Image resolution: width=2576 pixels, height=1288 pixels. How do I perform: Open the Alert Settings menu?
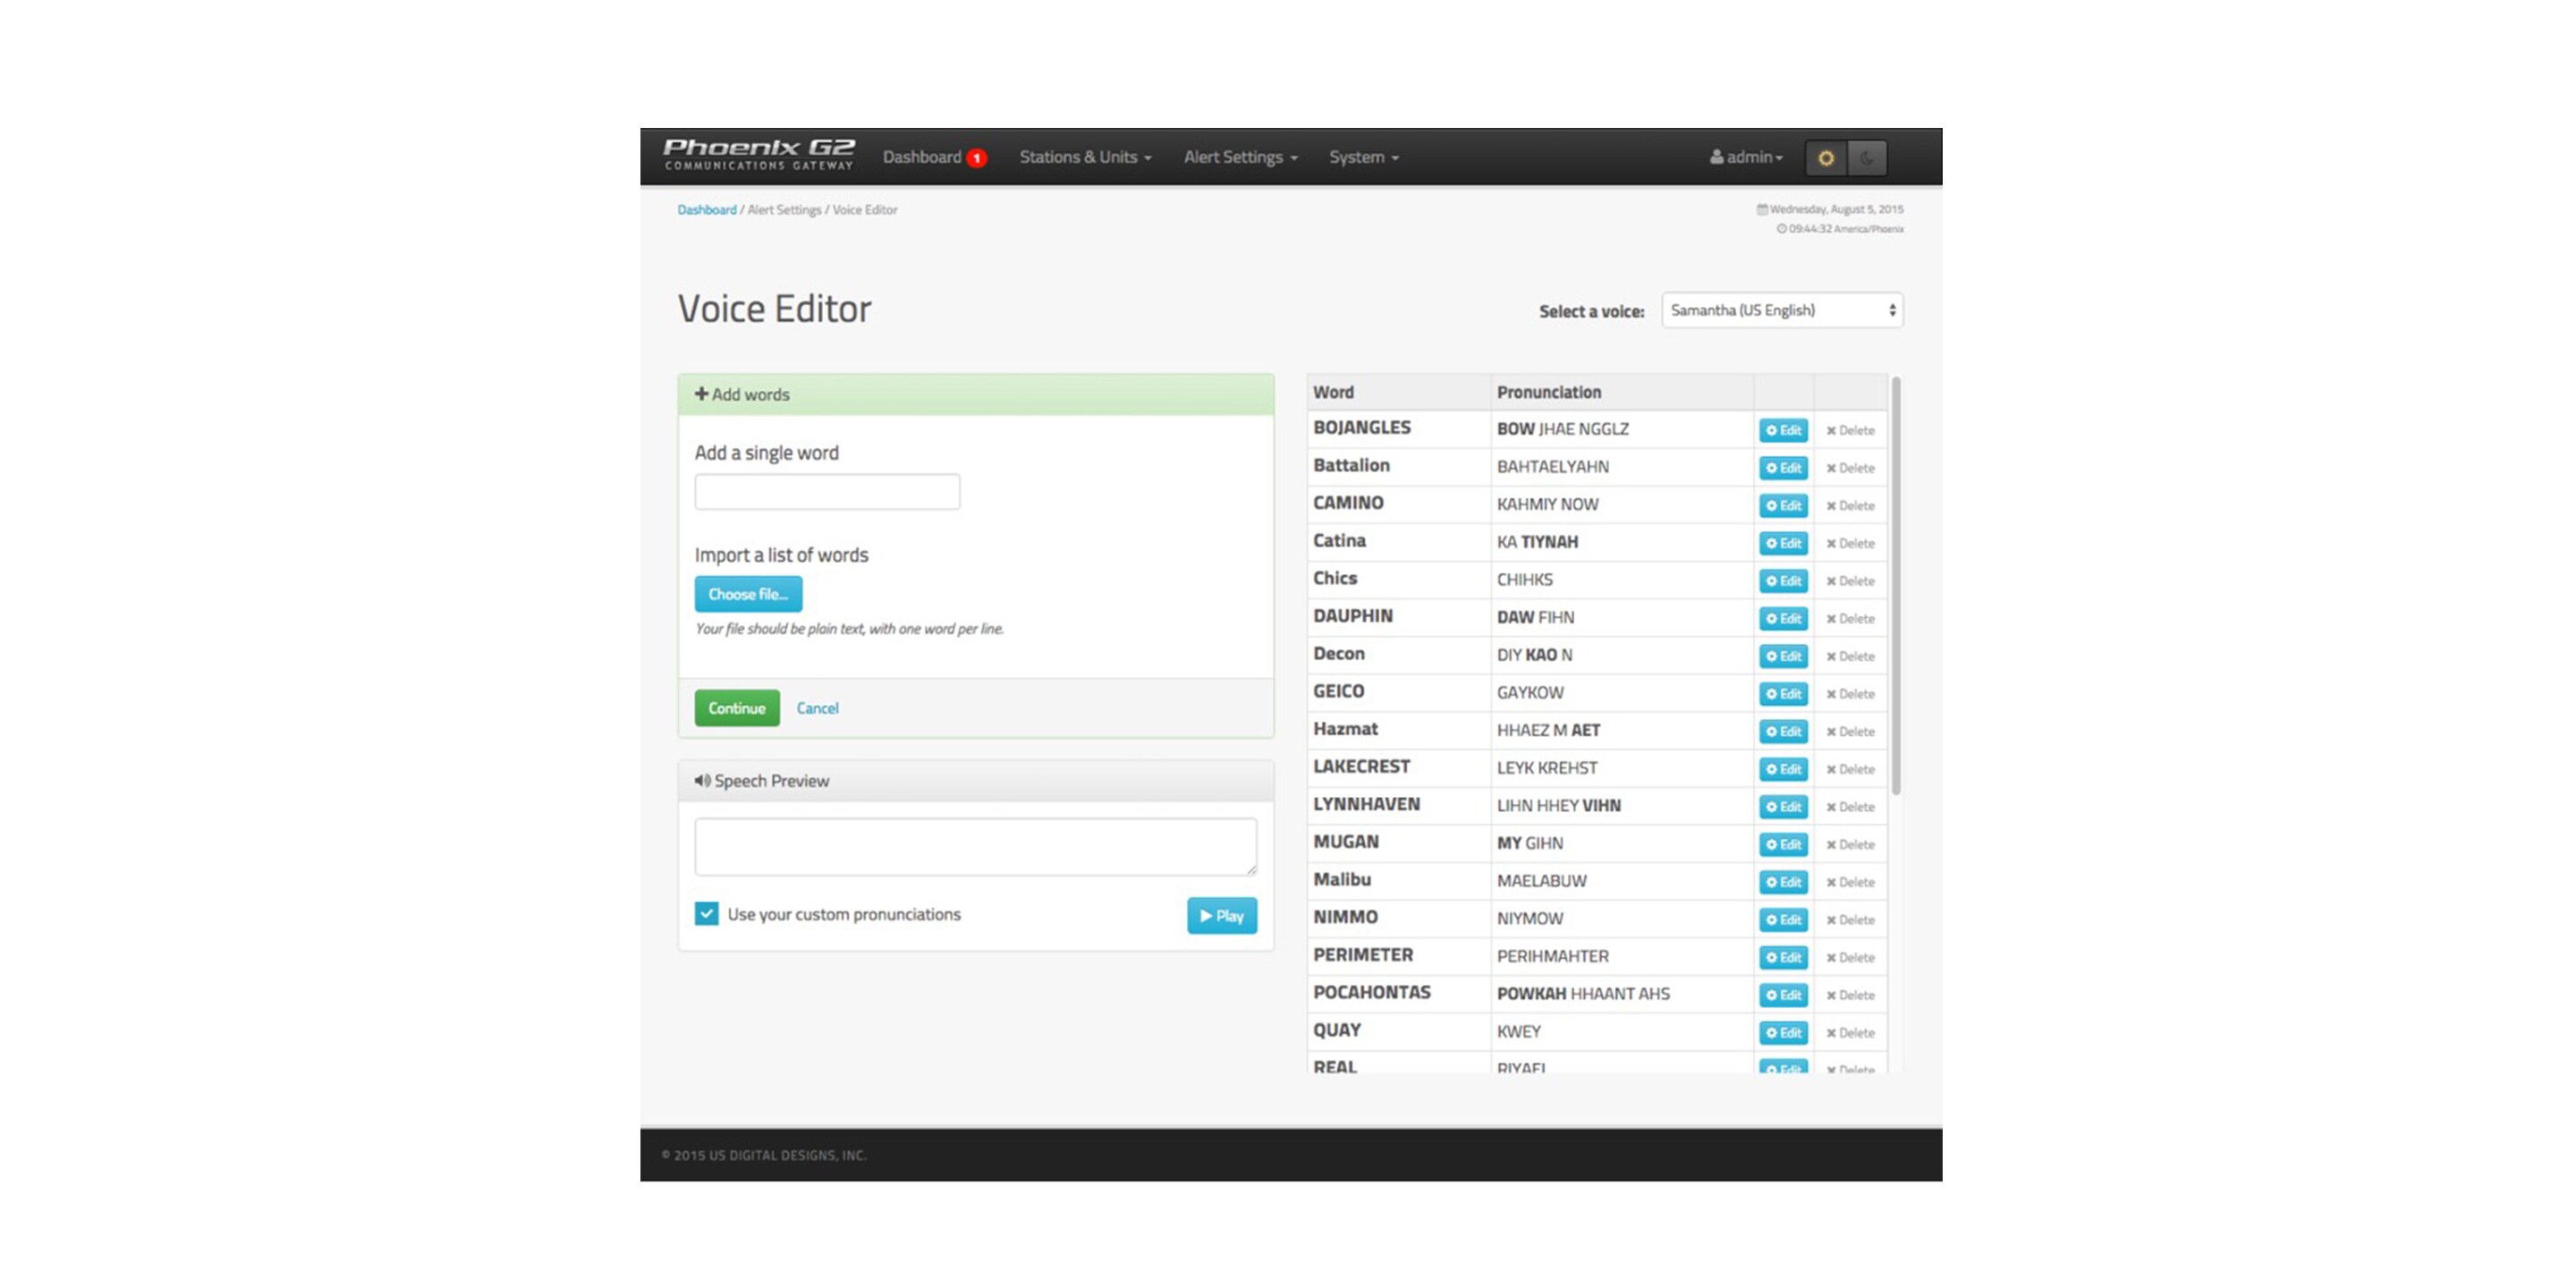click(1240, 157)
